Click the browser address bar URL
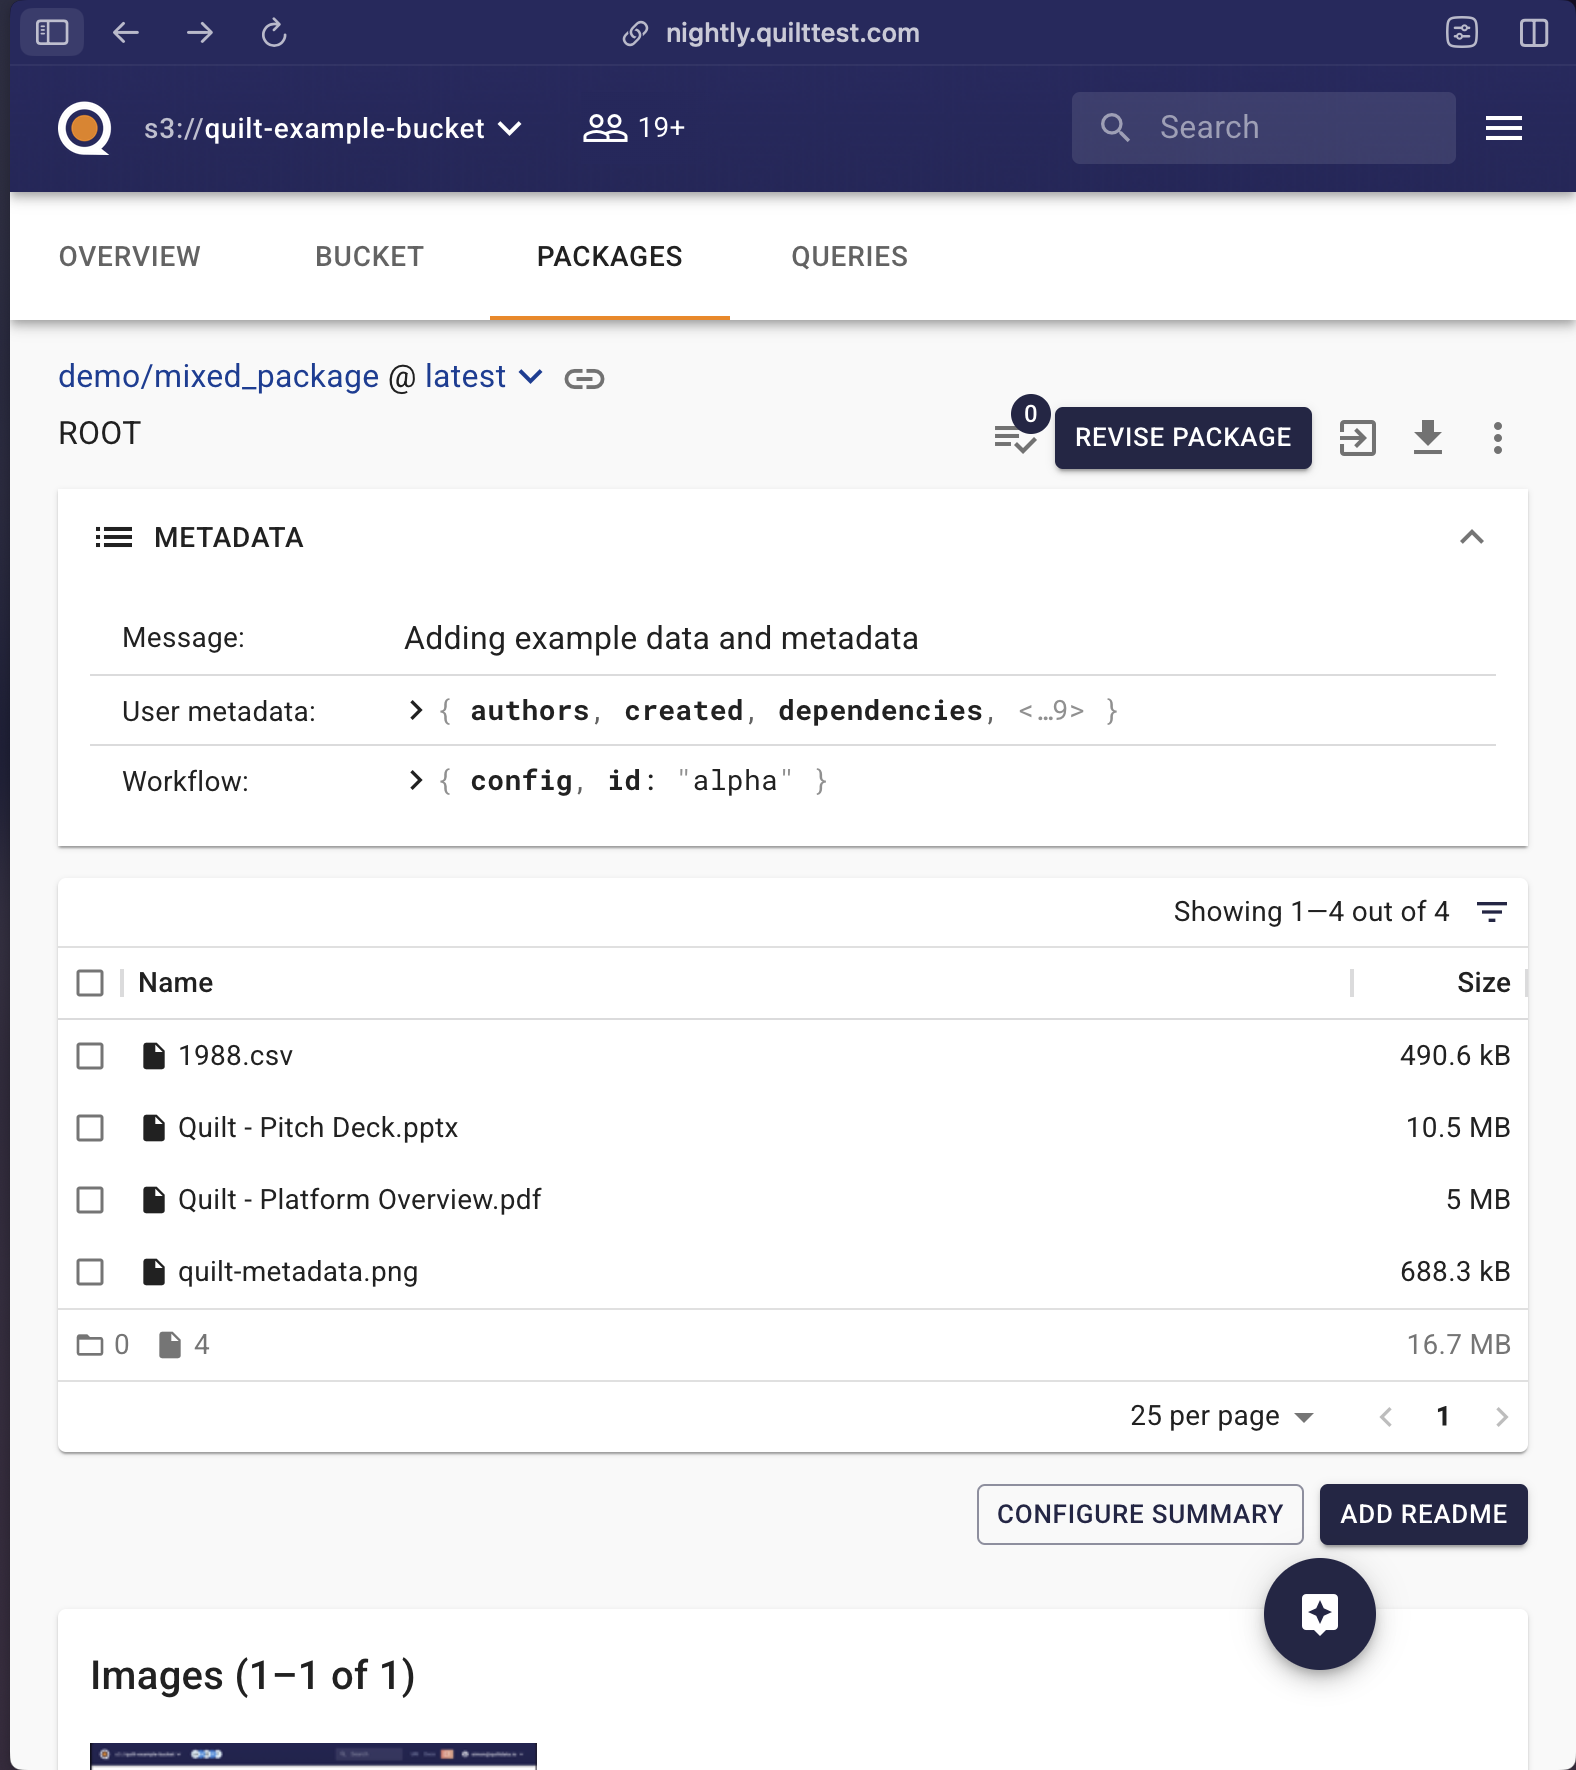This screenshot has height=1770, width=1576. [x=792, y=33]
